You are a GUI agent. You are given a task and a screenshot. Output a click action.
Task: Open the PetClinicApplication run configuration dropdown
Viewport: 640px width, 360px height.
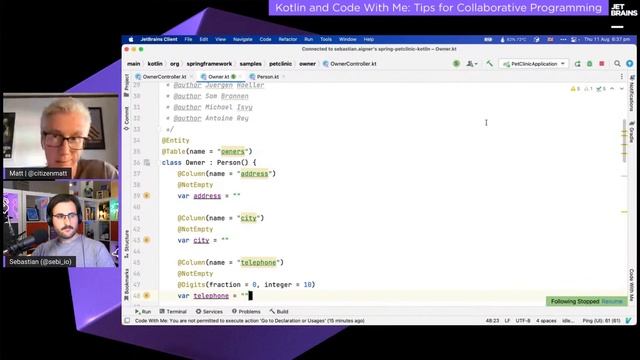[533, 64]
